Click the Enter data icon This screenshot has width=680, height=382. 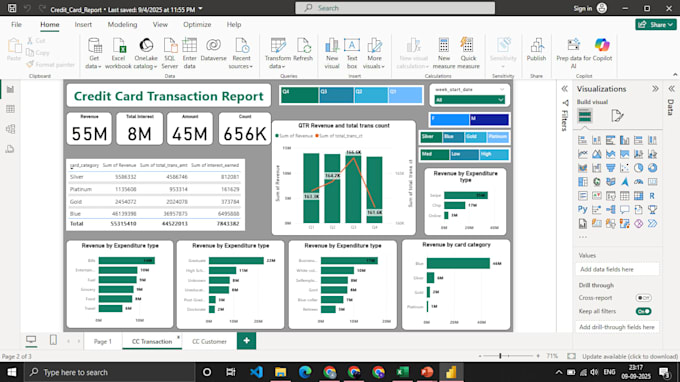[190, 45]
